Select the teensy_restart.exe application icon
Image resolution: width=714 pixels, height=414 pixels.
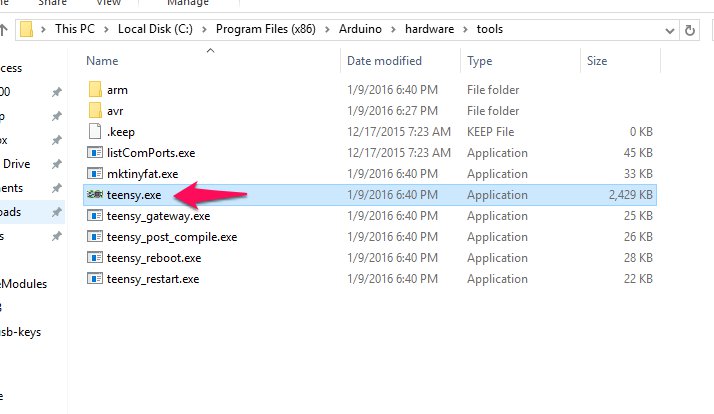(x=95, y=278)
